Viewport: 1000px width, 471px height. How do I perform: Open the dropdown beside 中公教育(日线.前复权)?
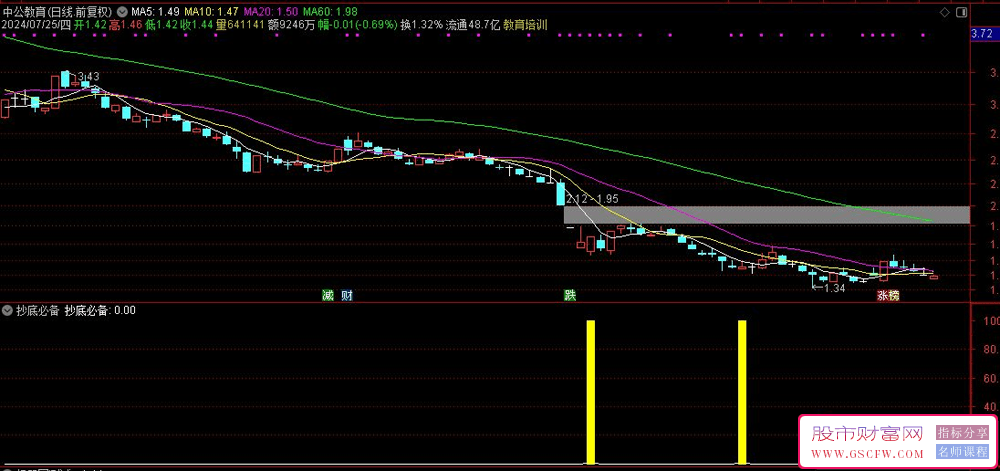point(122,11)
